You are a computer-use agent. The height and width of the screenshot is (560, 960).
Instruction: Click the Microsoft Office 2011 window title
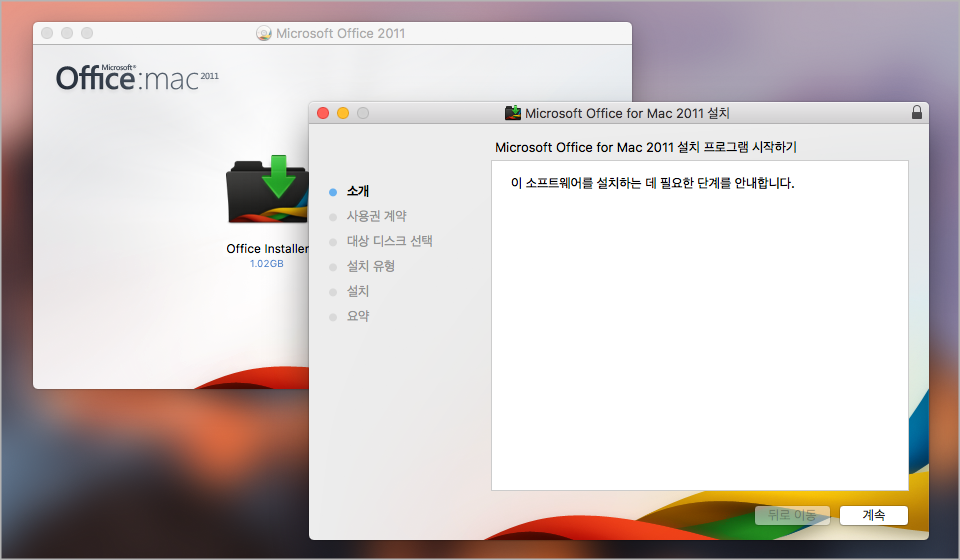click(340, 34)
